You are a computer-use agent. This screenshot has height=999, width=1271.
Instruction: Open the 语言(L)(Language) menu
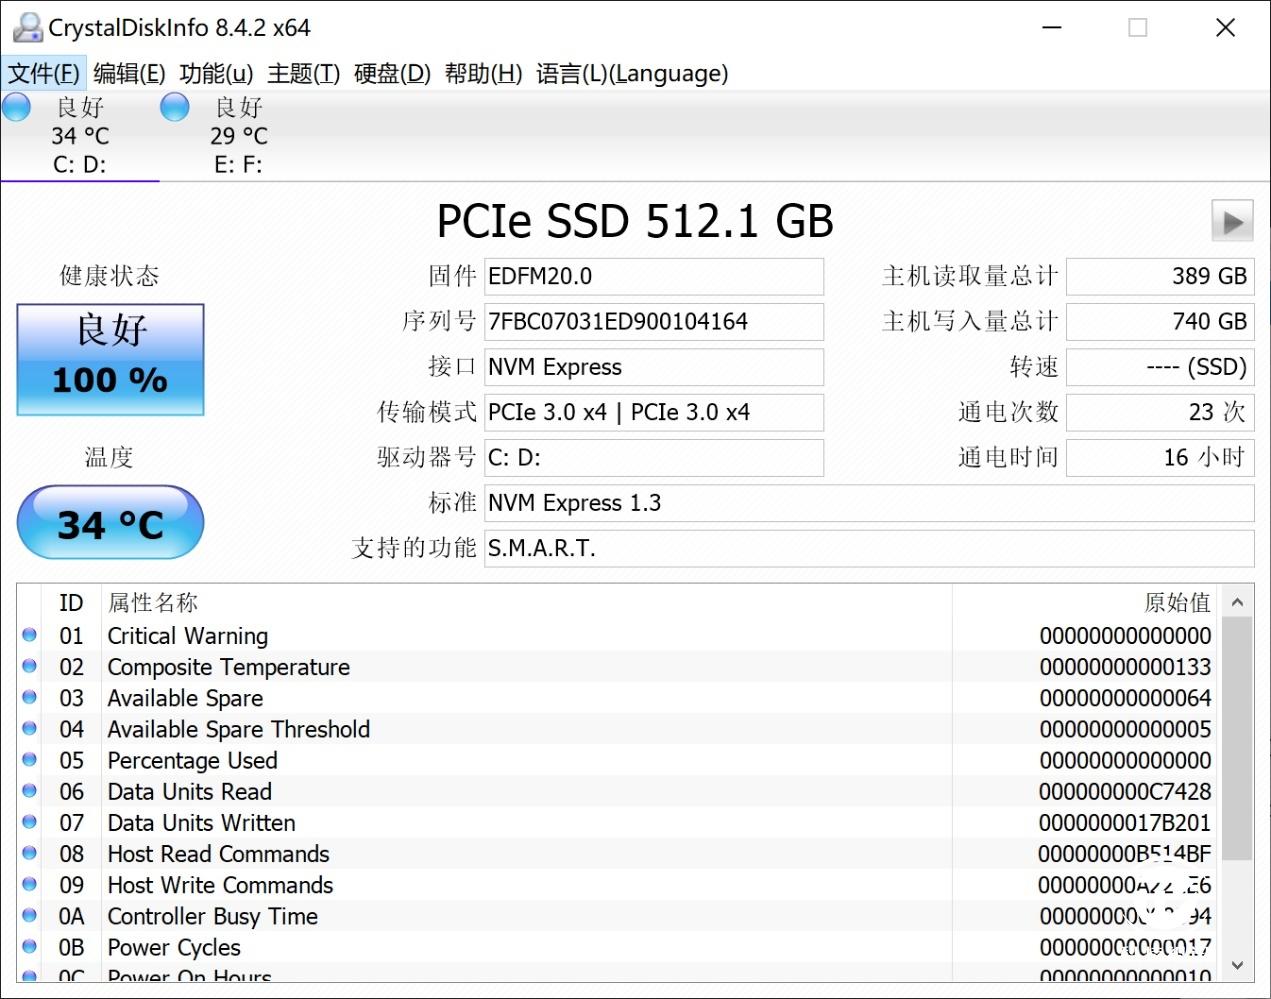pos(632,73)
